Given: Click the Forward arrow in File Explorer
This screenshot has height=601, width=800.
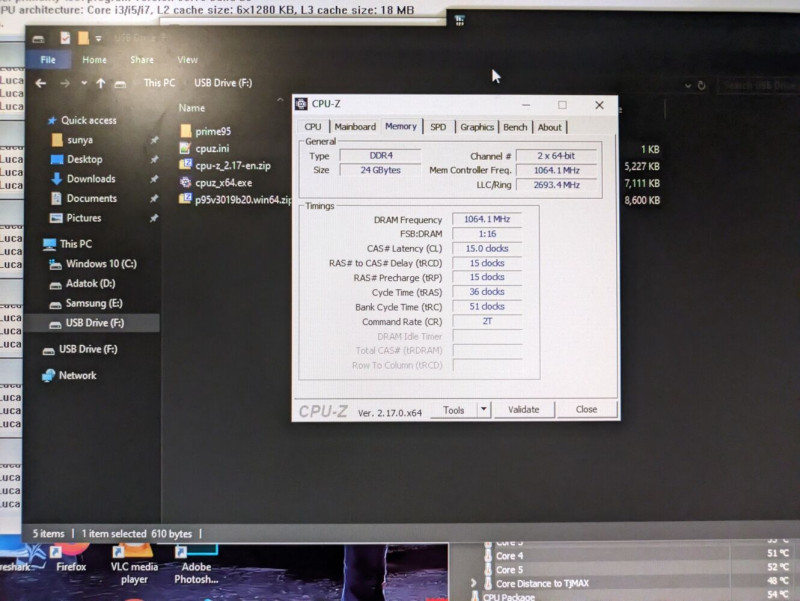Looking at the screenshot, I should tap(65, 83).
